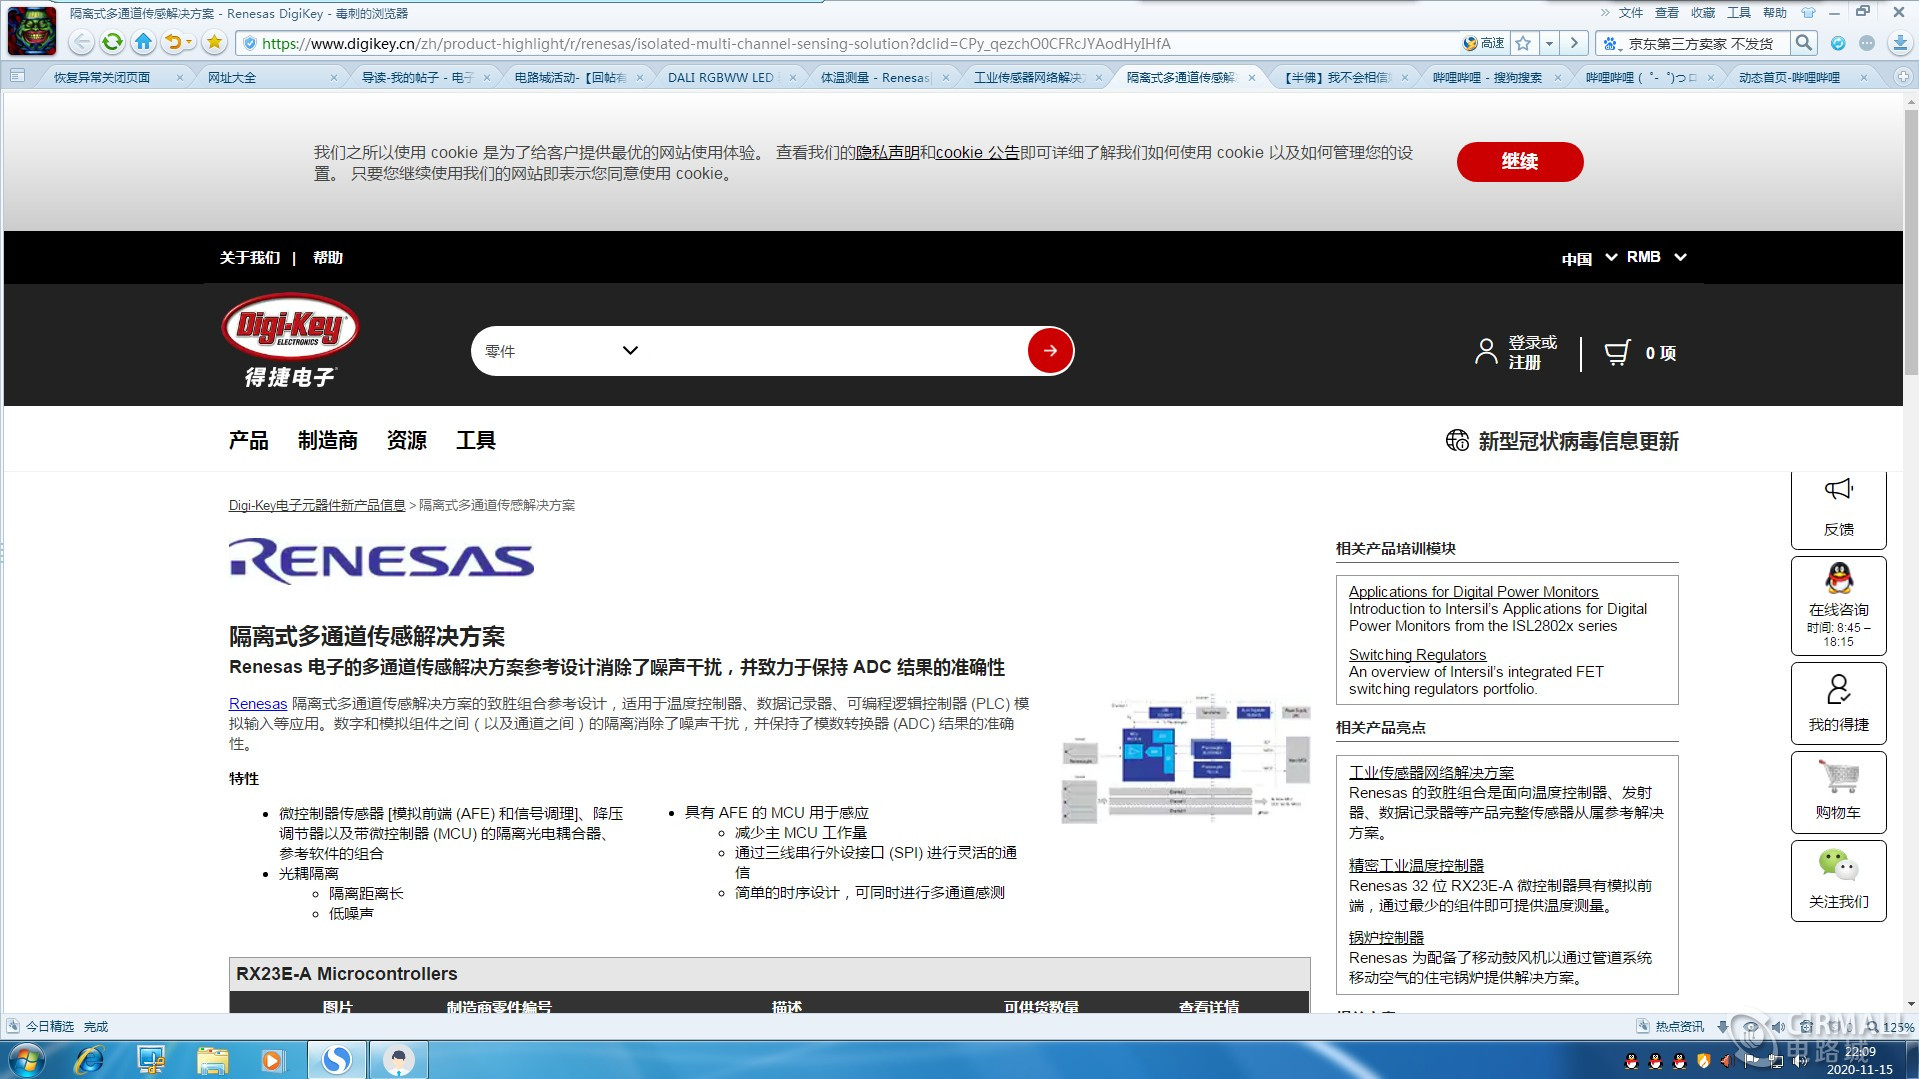Open the Switching Regulators link
This screenshot has height=1079, width=1919.
pyautogui.click(x=1417, y=654)
